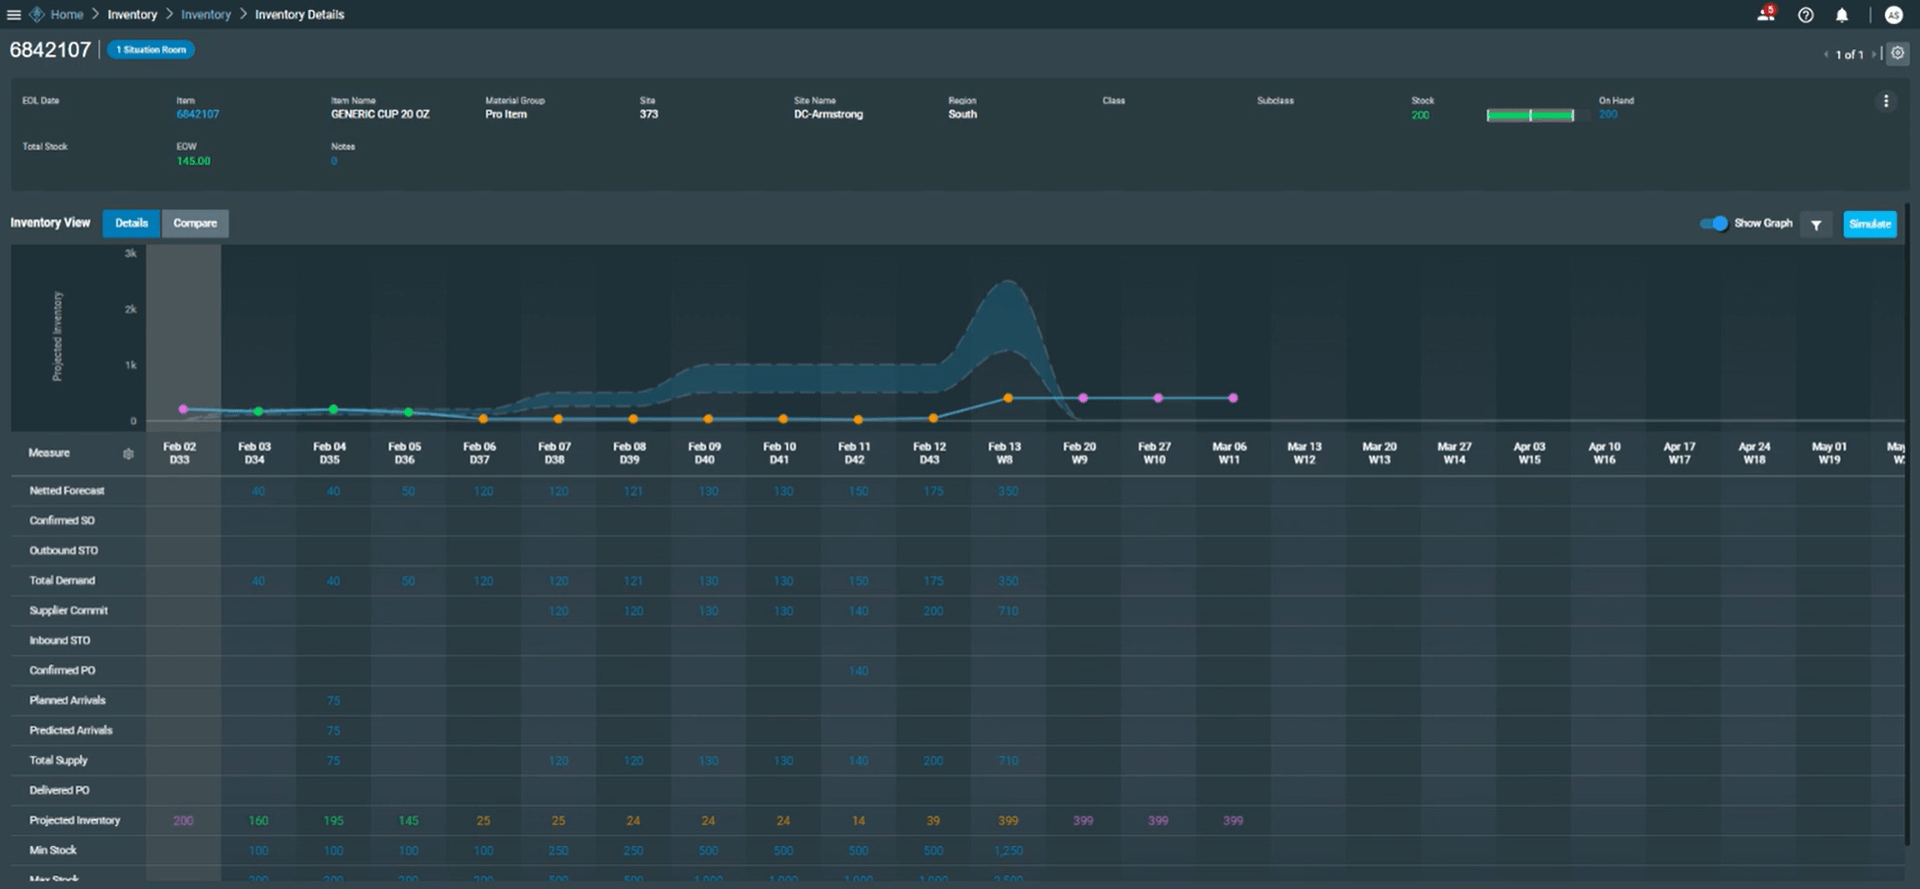Viewport: 1920px width, 889px height.
Task: Click Projected Inventory 14 for Feb 11
Action: (x=858, y=821)
